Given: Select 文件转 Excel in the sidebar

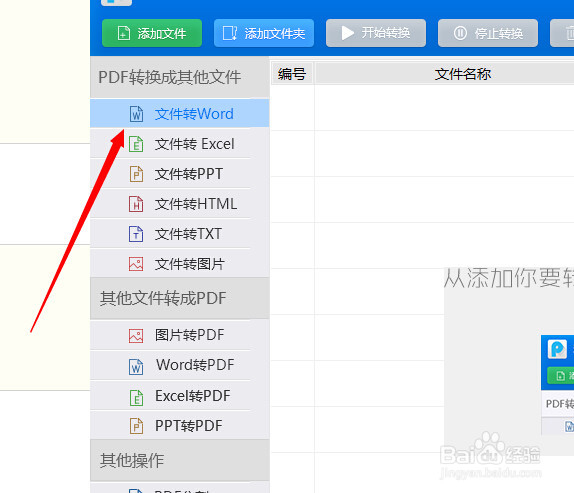Looking at the screenshot, I should coord(180,144).
